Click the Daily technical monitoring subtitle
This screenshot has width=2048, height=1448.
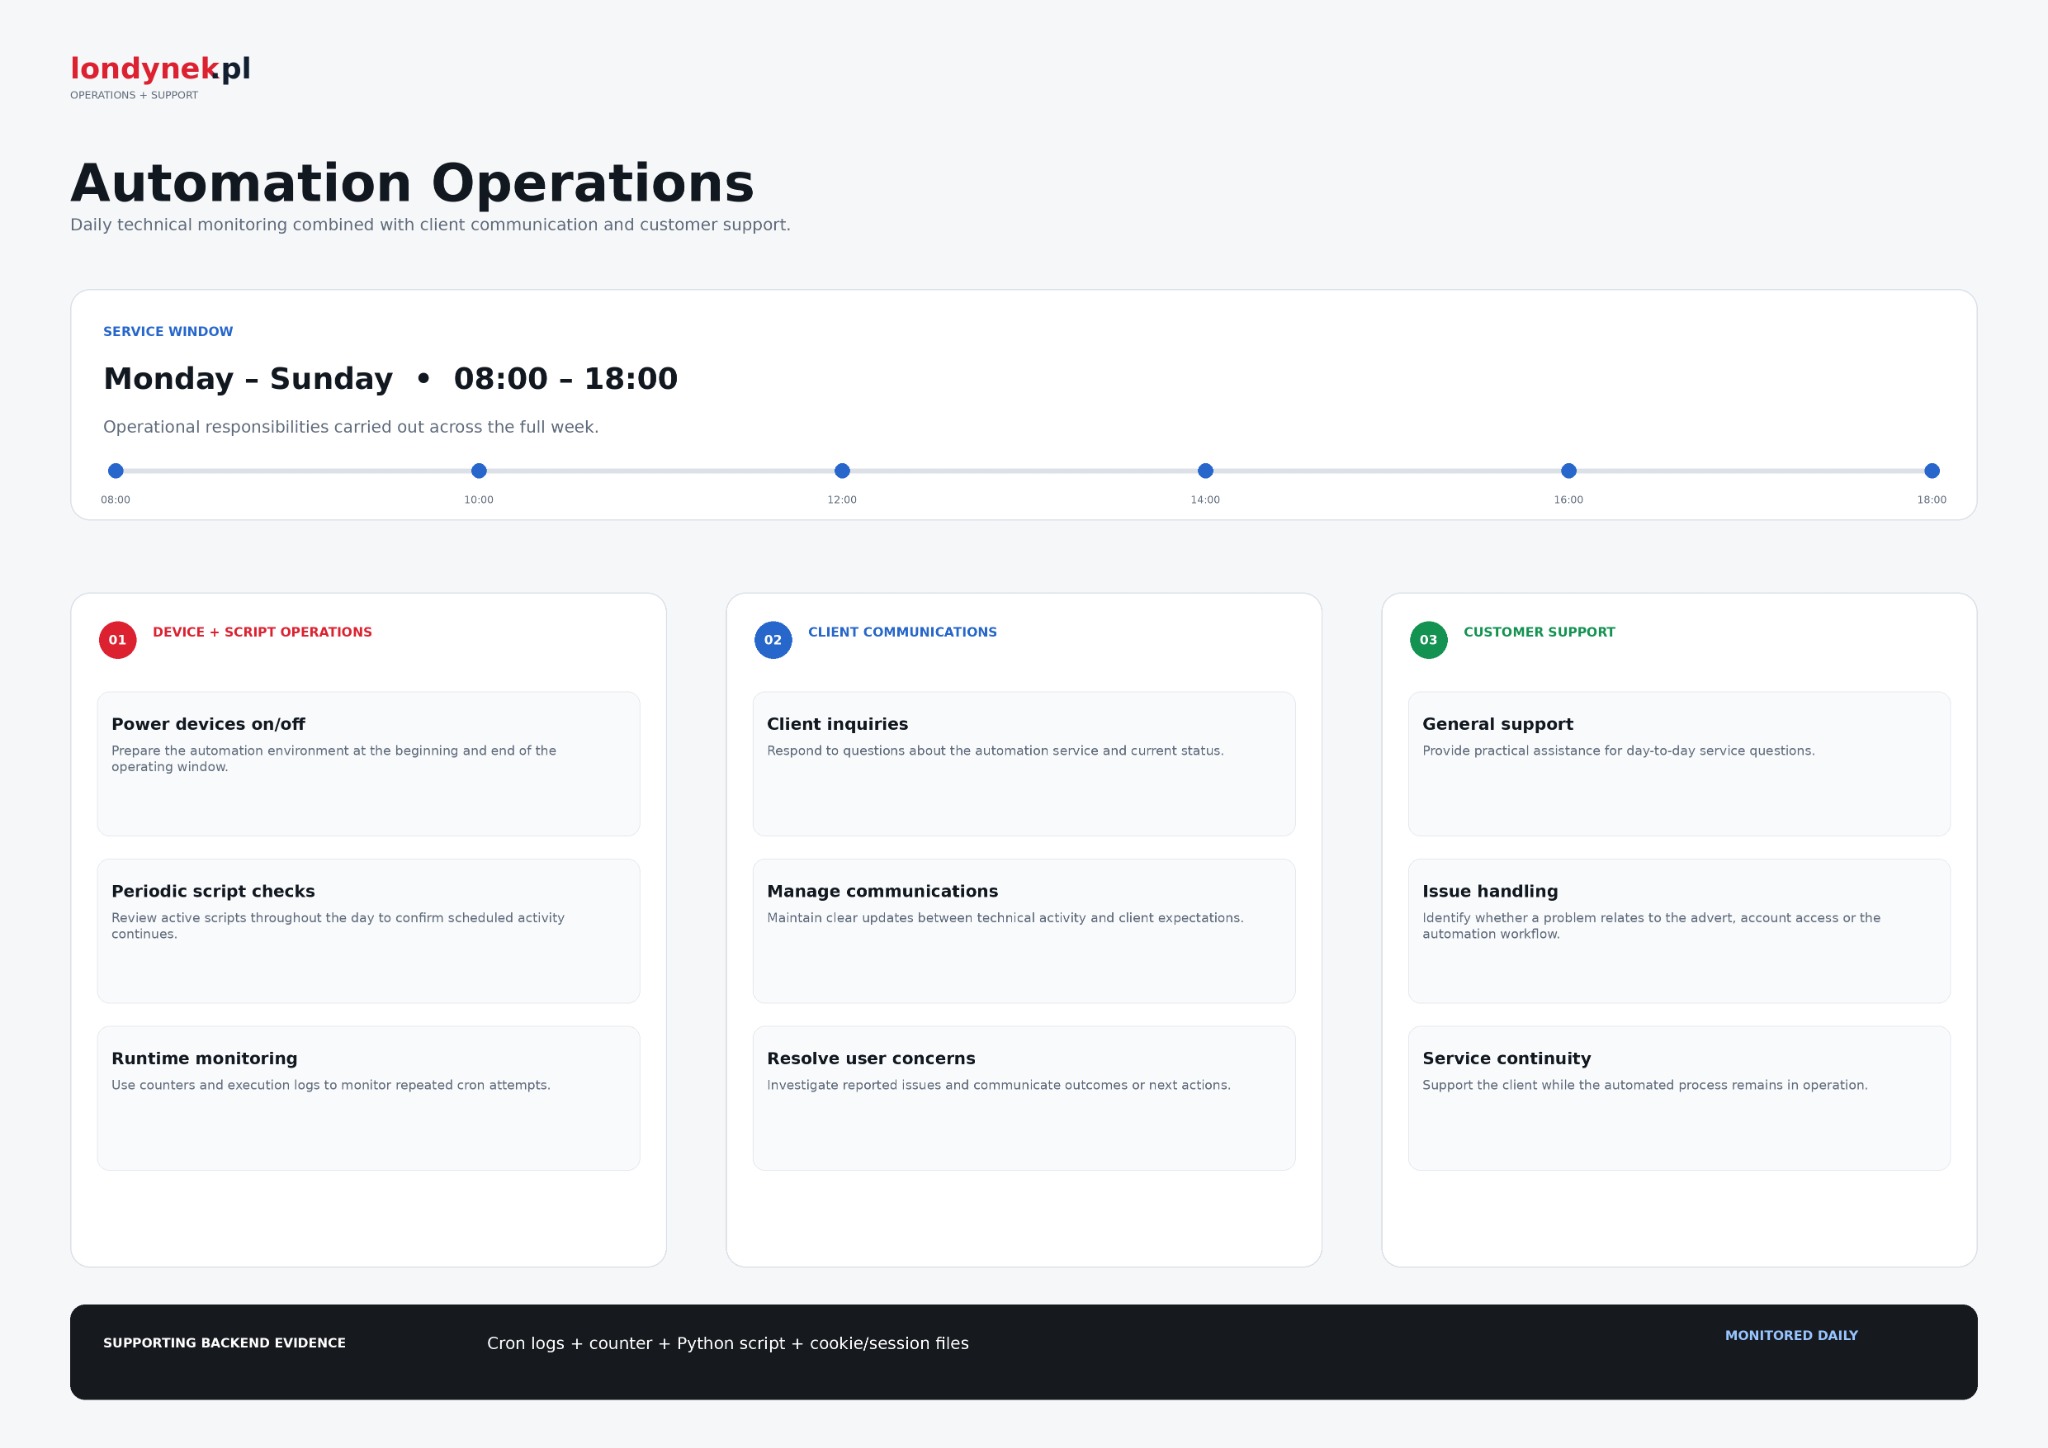[x=430, y=225]
